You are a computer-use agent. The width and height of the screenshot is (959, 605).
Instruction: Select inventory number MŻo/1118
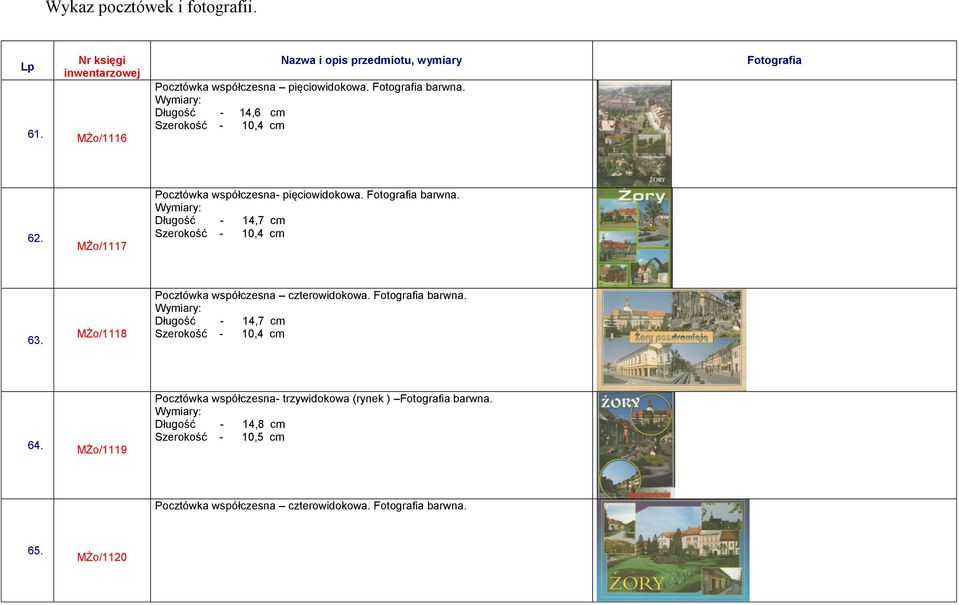(102, 333)
